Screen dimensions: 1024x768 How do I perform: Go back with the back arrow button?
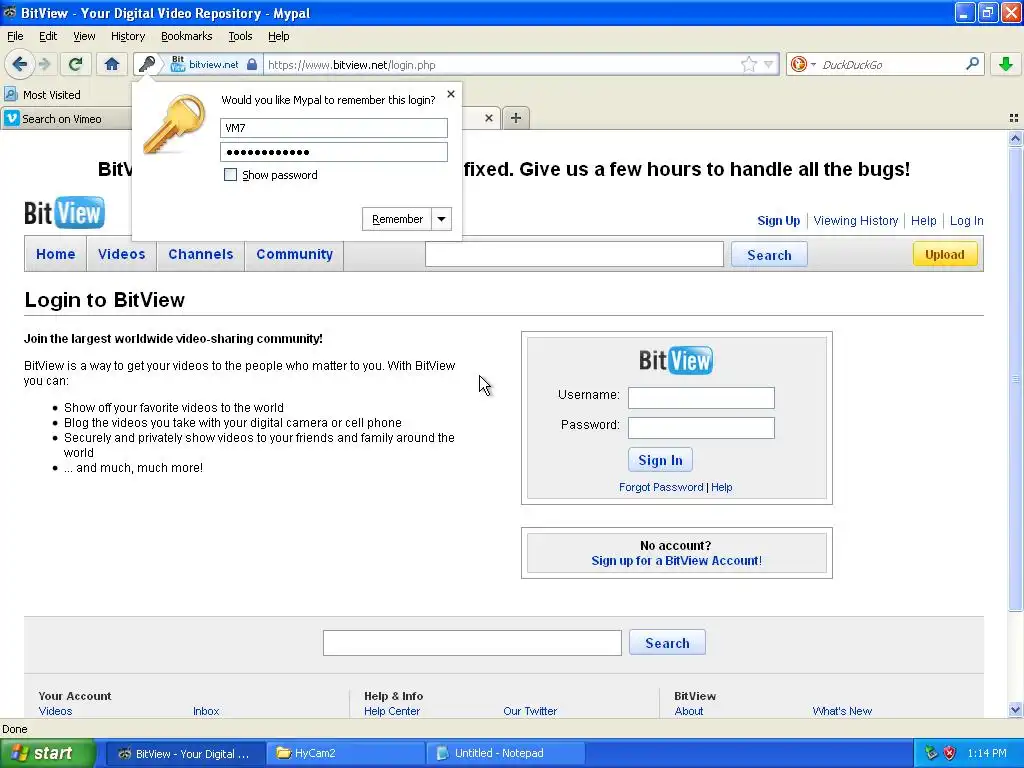click(x=20, y=64)
